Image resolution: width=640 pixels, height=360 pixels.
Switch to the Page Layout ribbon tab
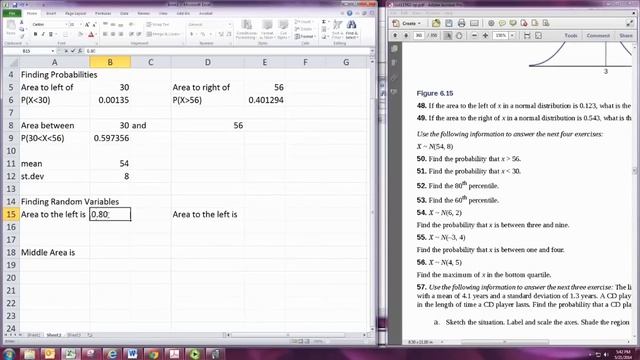coord(76,13)
